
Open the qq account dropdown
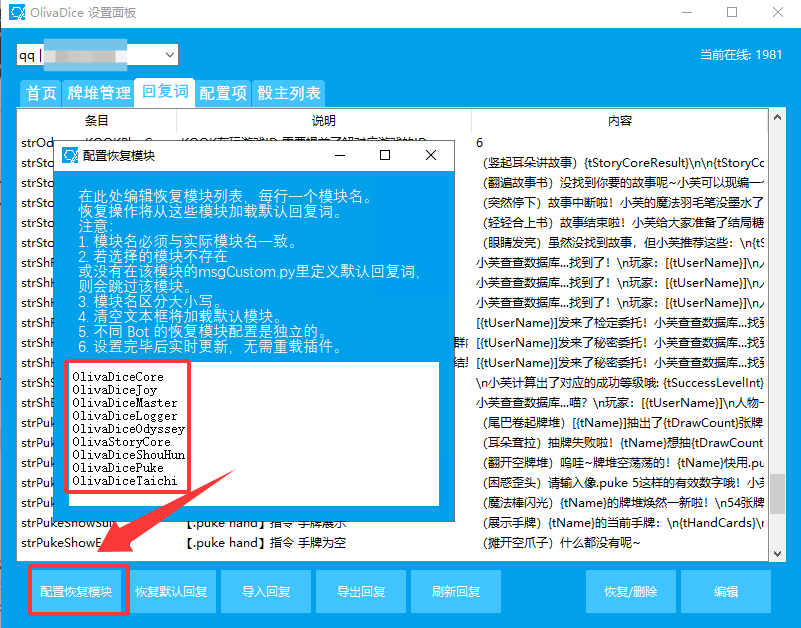click(169, 55)
